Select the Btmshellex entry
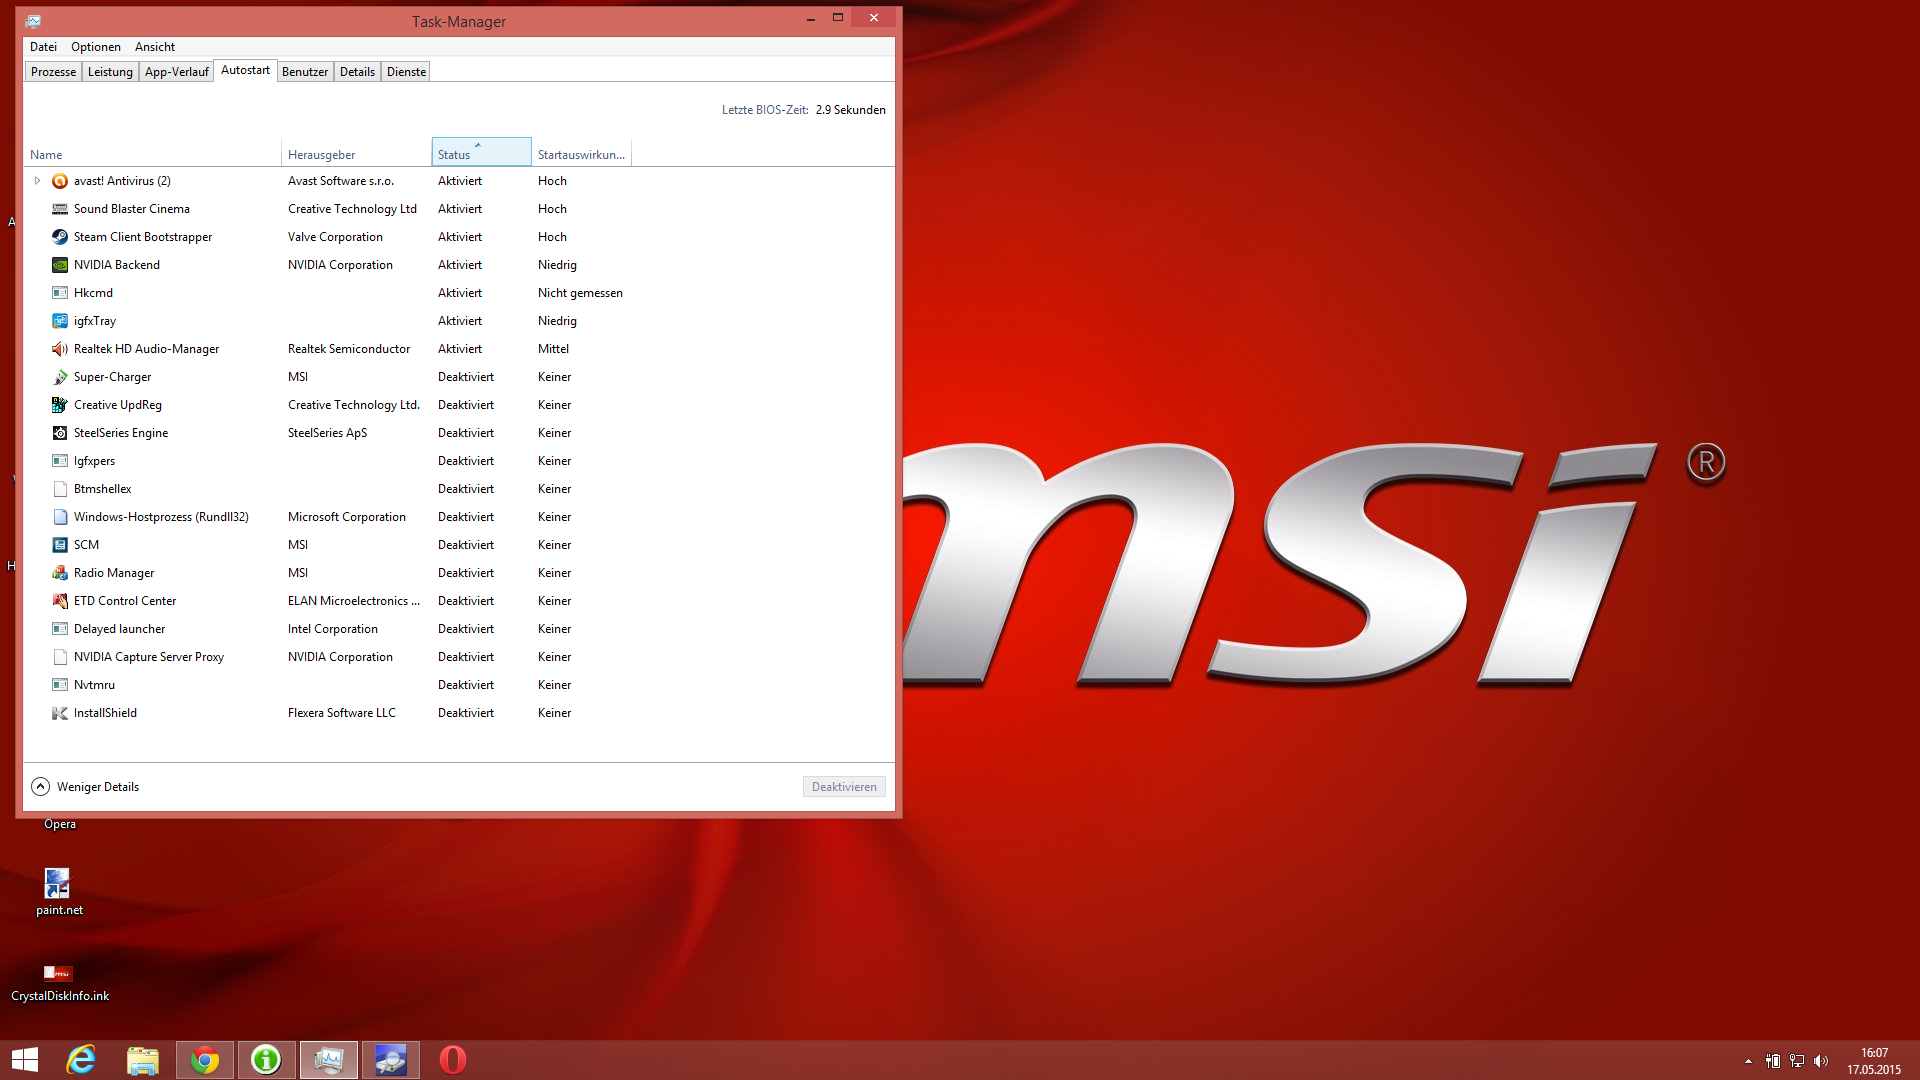 (x=102, y=489)
